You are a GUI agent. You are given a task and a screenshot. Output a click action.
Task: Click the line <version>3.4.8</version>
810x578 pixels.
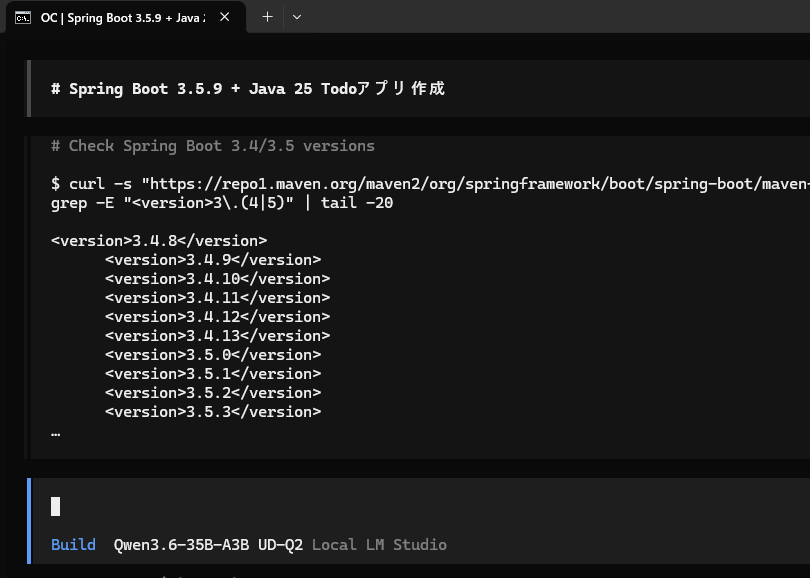coord(159,241)
